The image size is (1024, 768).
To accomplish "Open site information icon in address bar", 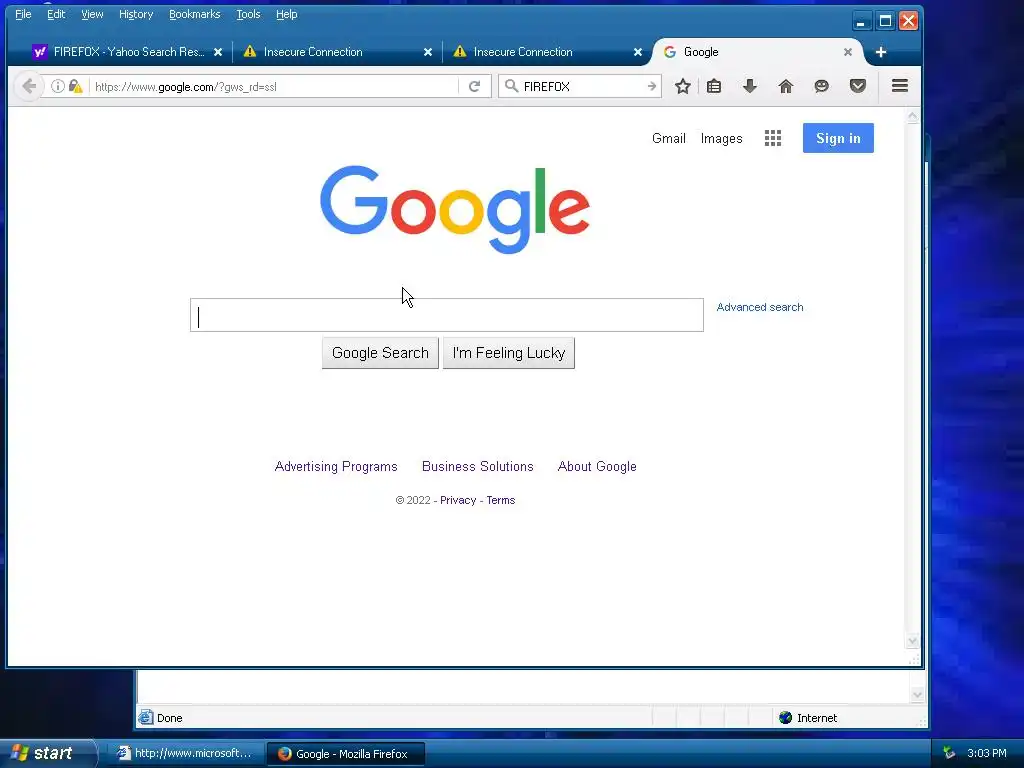I will (57, 86).
